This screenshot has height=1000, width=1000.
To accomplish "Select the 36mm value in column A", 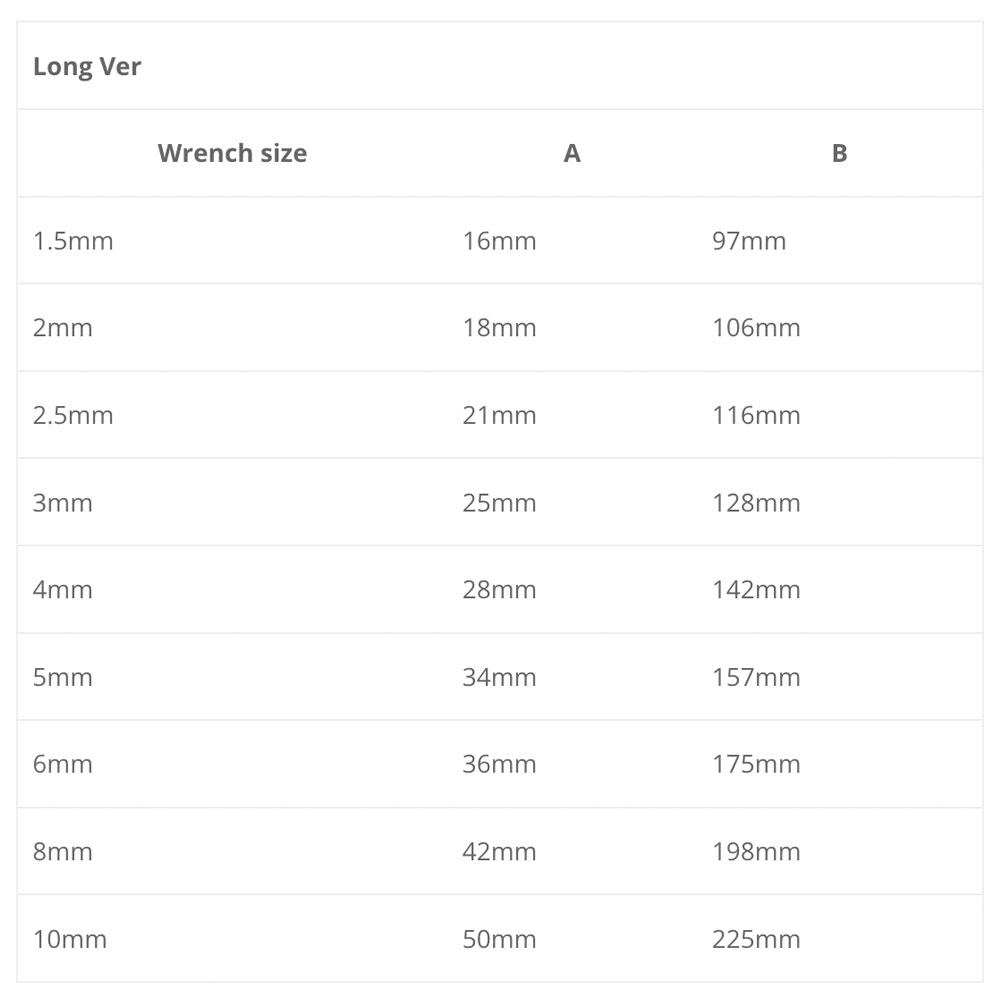I will [x=499, y=765].
